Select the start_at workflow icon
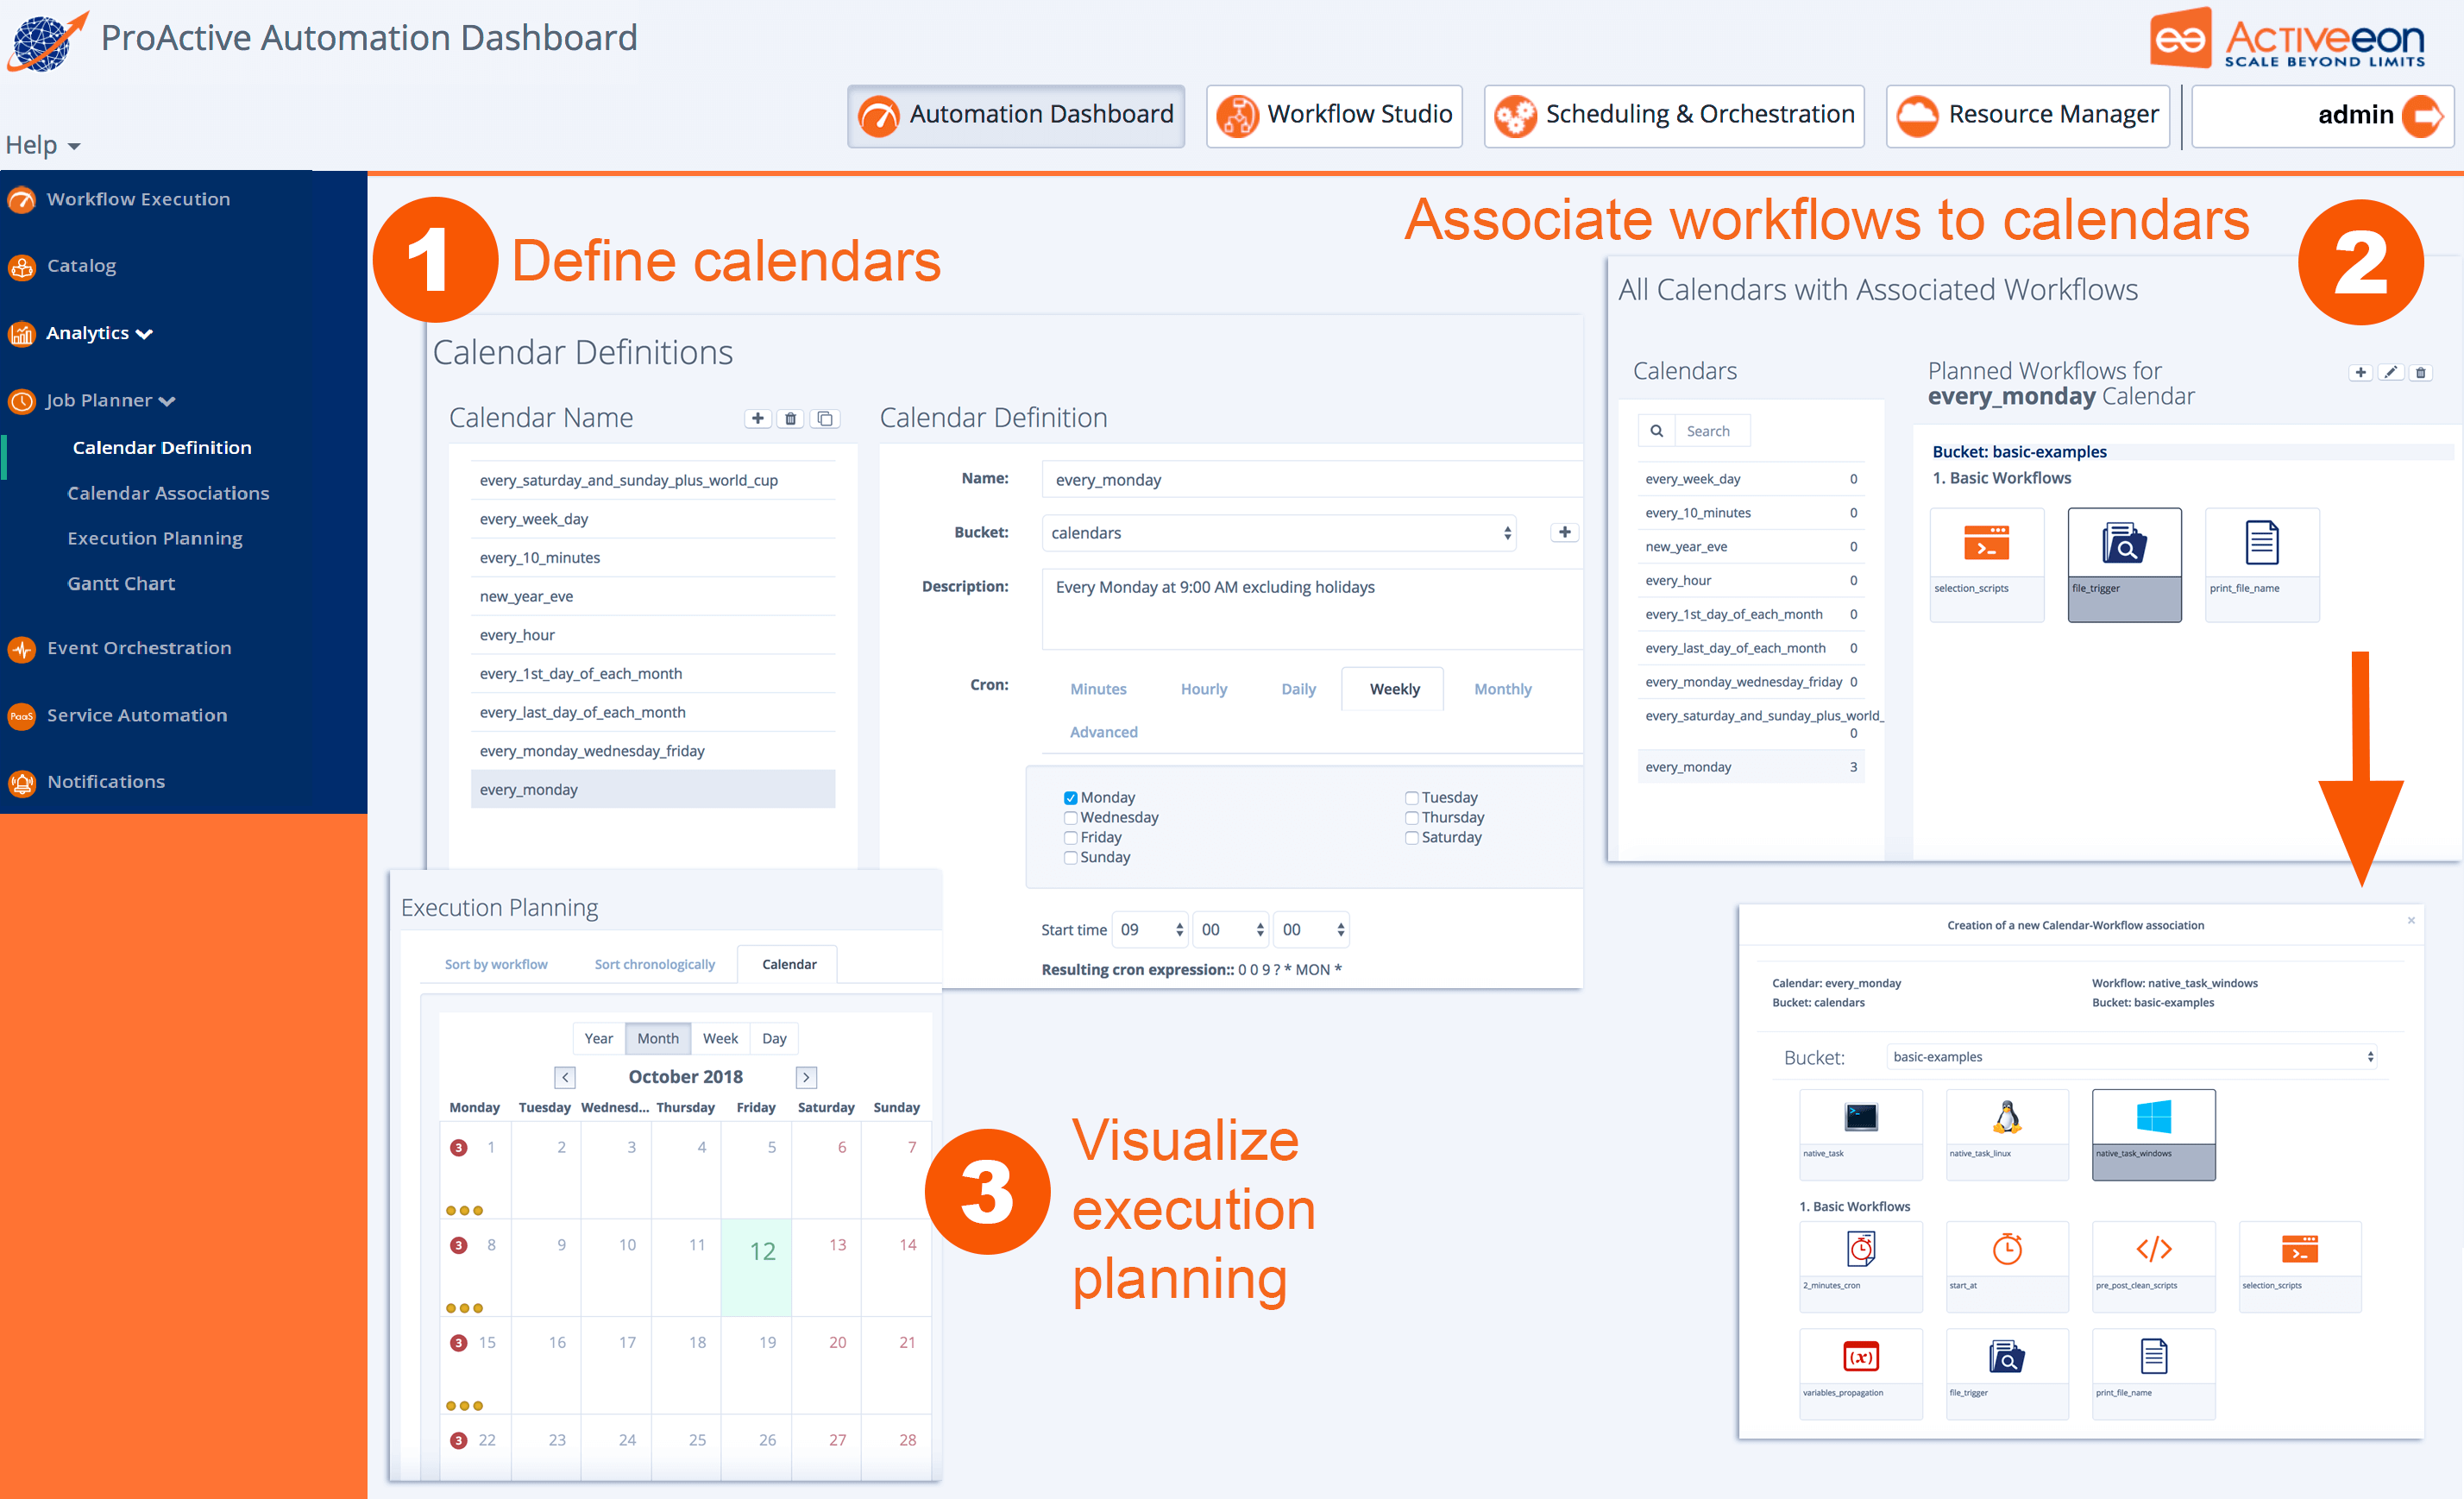Image resolution: width=2464 pixels, height=1499 pixels. tap(2007, 1266)
